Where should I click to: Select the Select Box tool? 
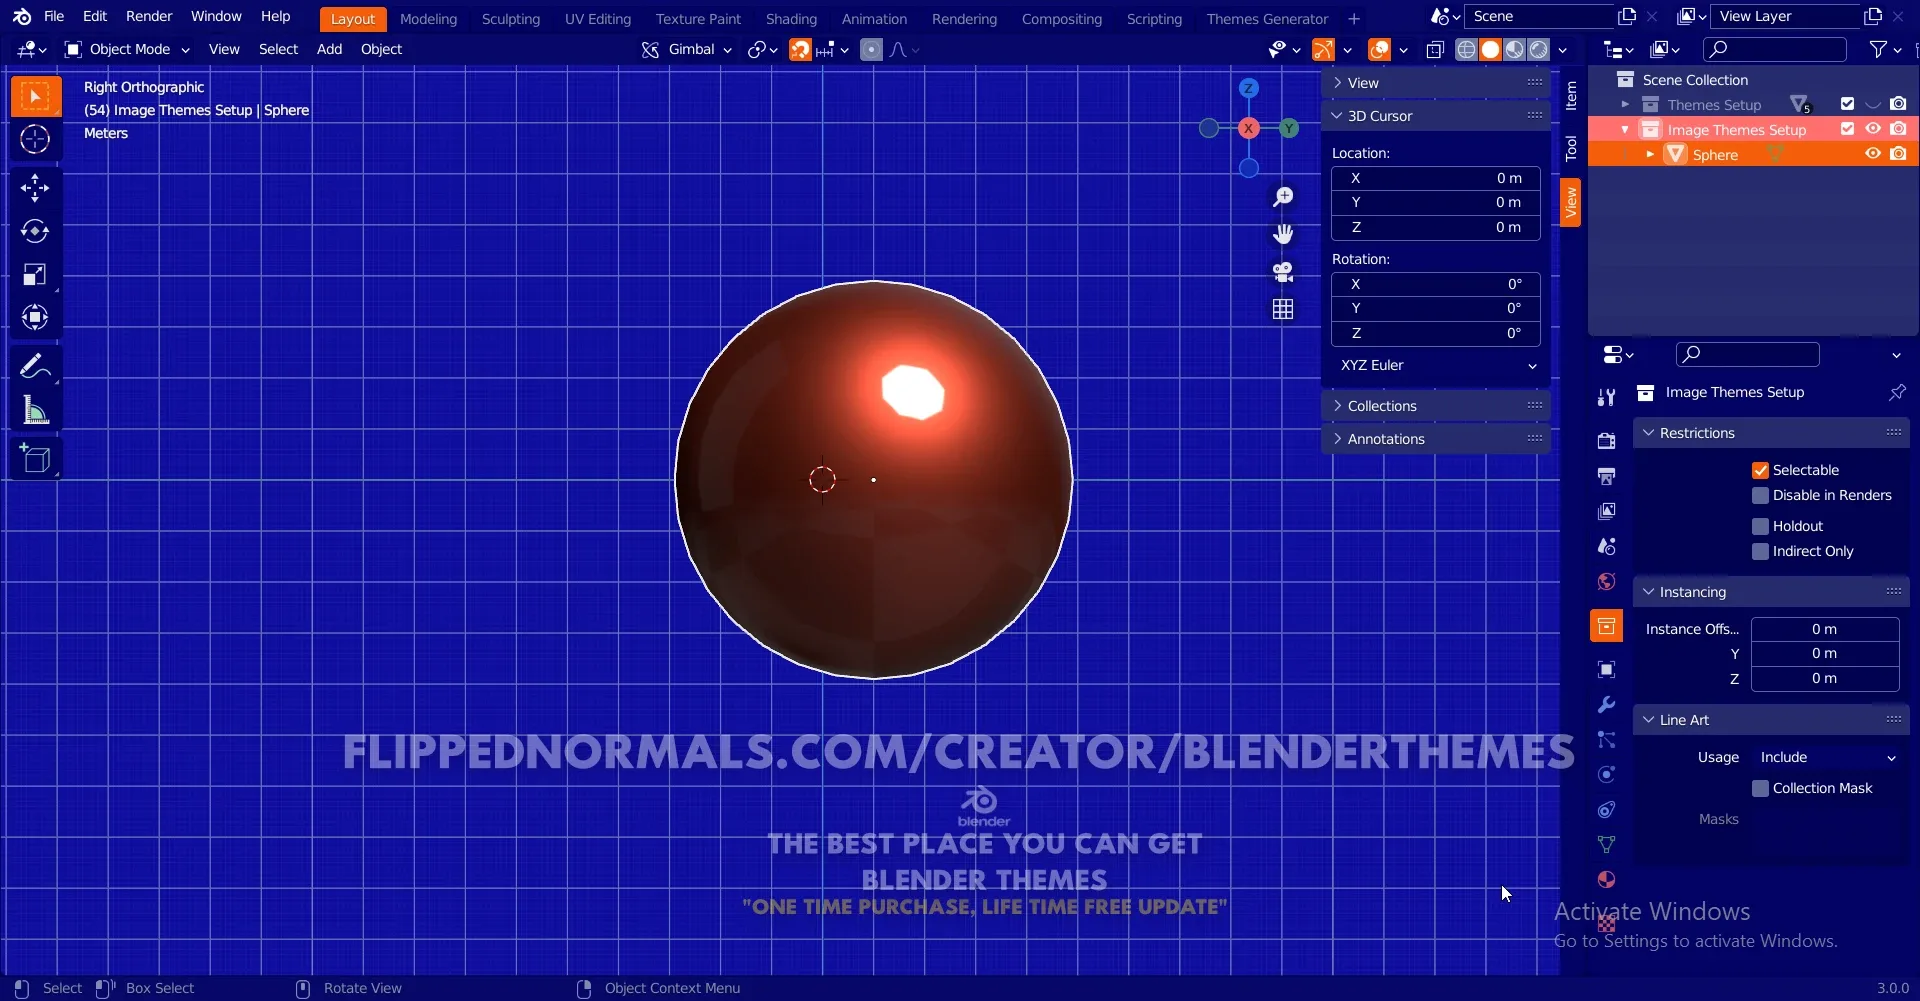[x=35, y=96]
